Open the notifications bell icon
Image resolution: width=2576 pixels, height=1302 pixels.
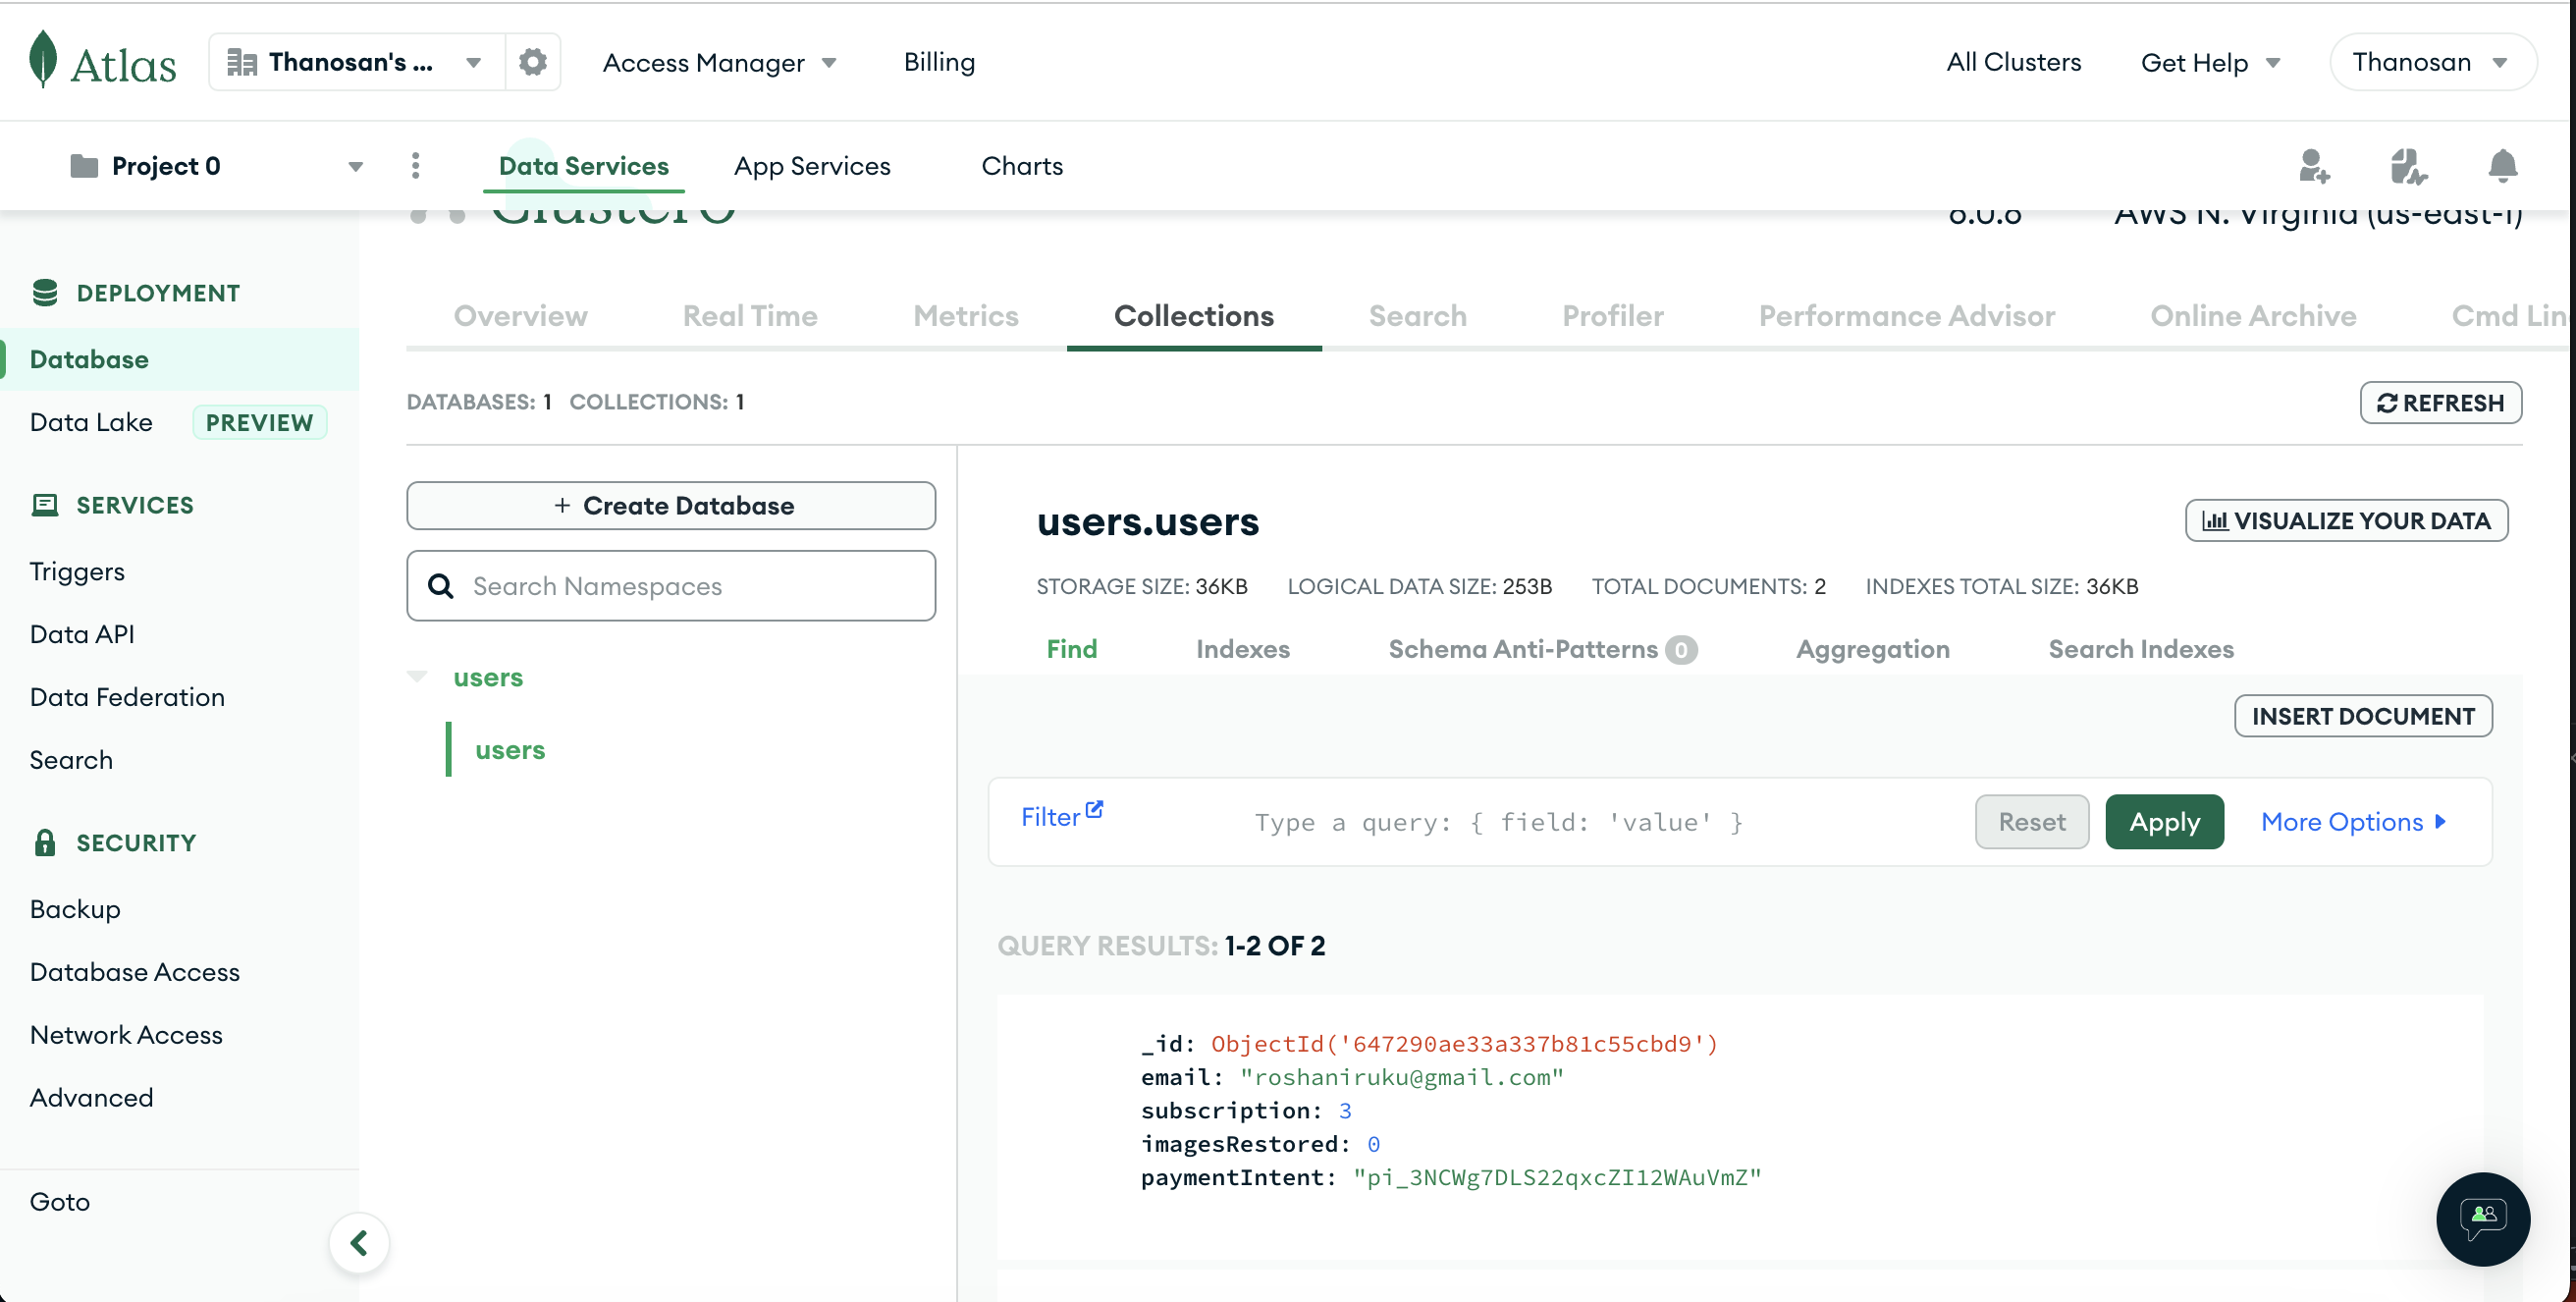tap(2502, 166)
